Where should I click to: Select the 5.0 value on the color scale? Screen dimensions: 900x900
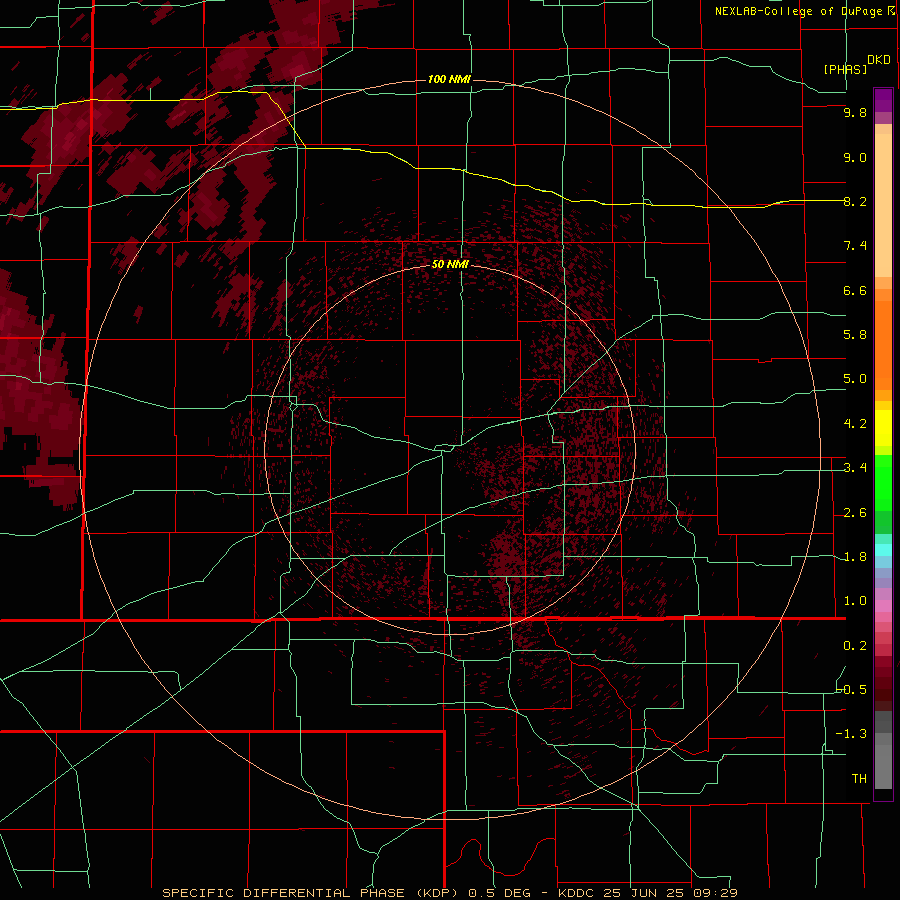tap(855, 379)
